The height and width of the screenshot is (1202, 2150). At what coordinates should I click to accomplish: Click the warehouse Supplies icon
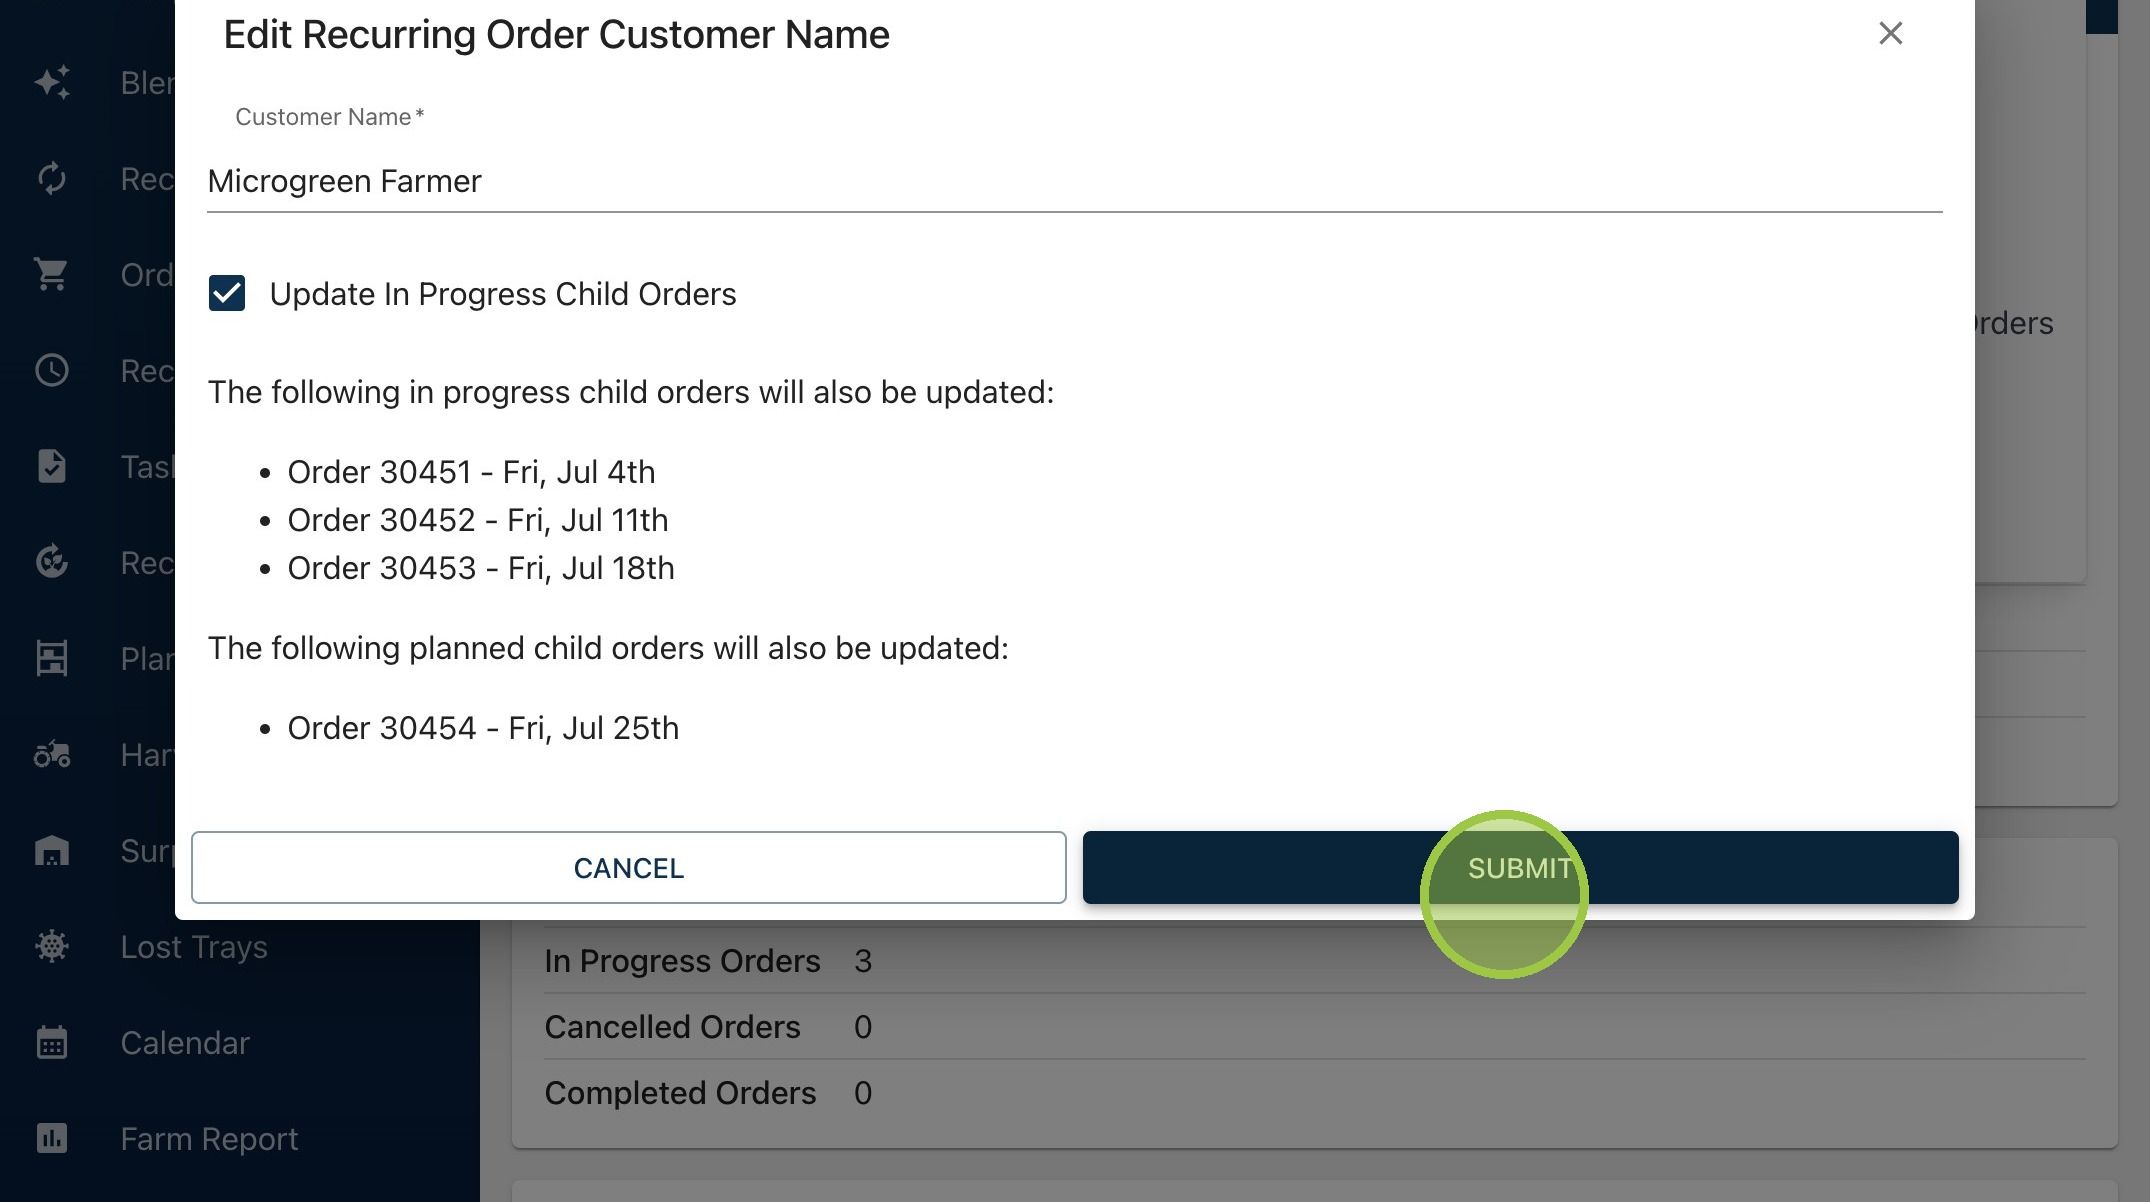(52, 850)
